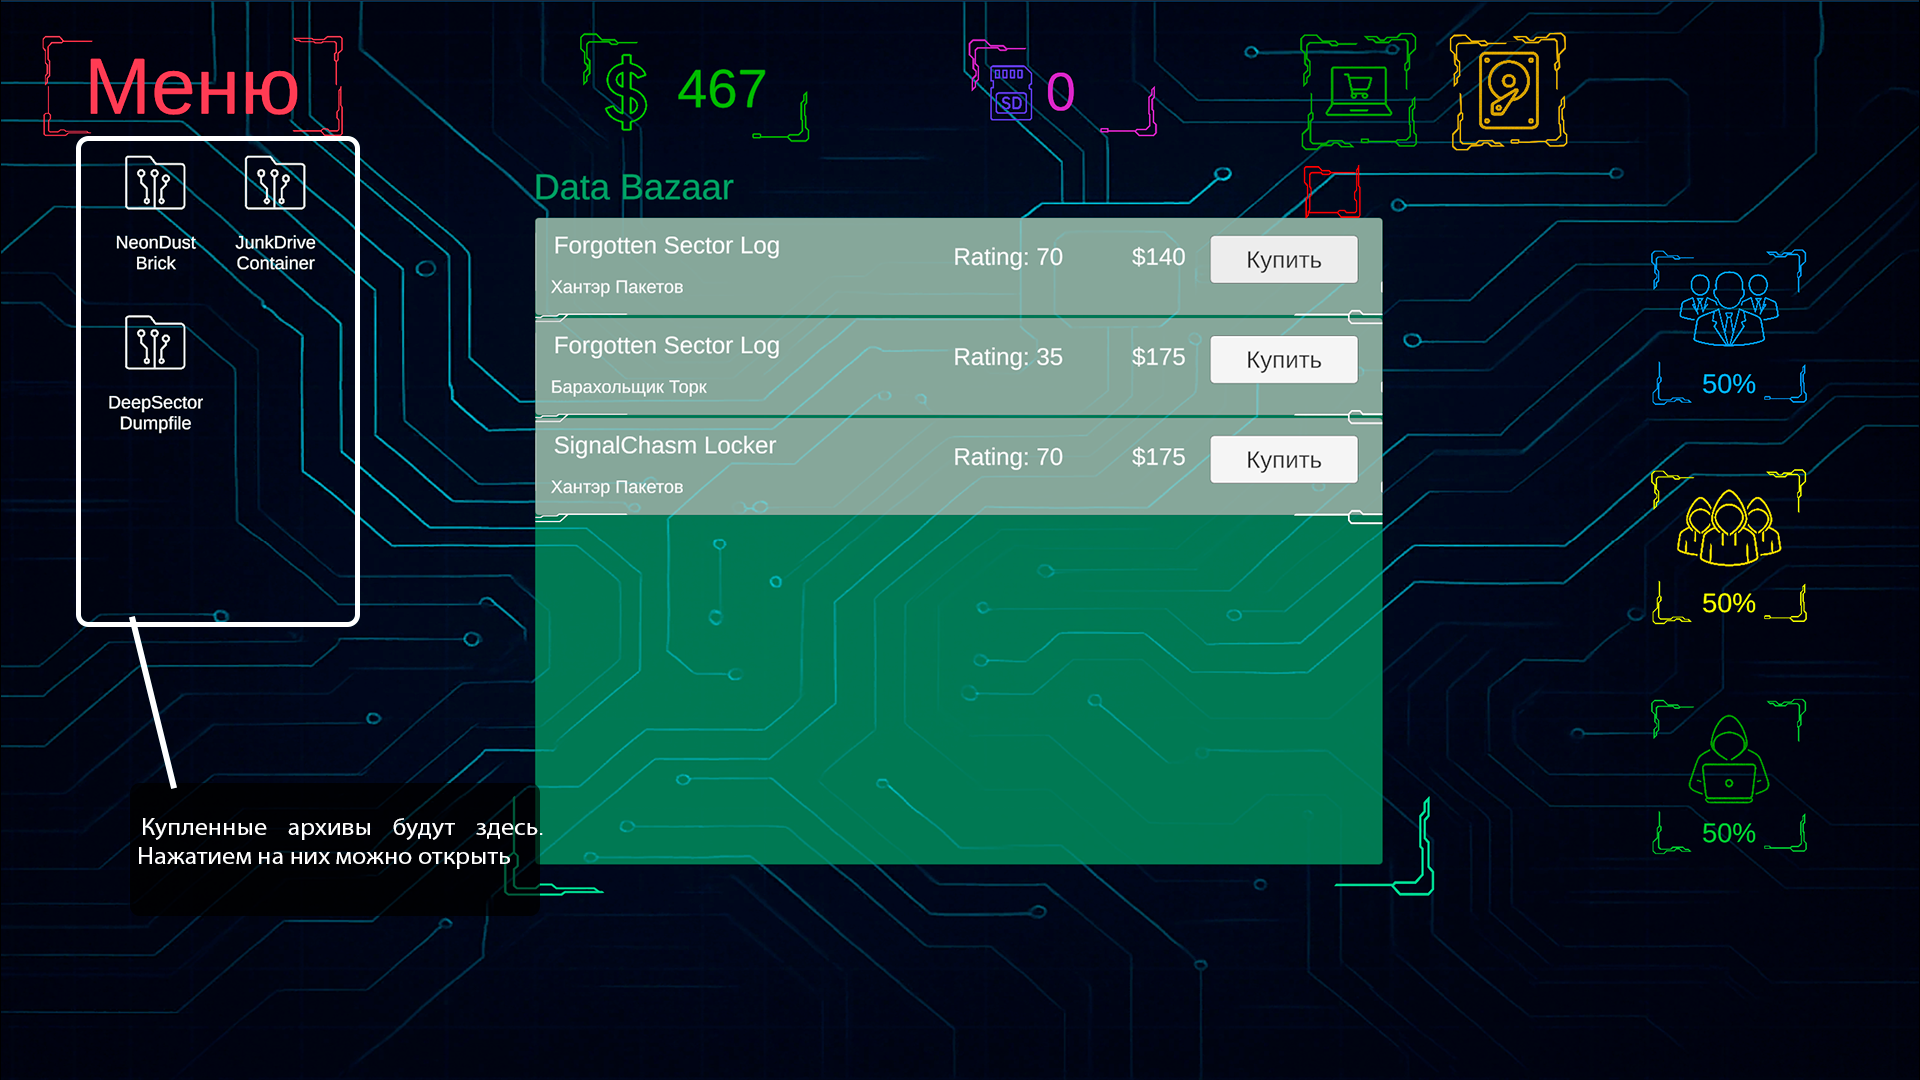Click the purple SD card icon

click(1010, 92)
